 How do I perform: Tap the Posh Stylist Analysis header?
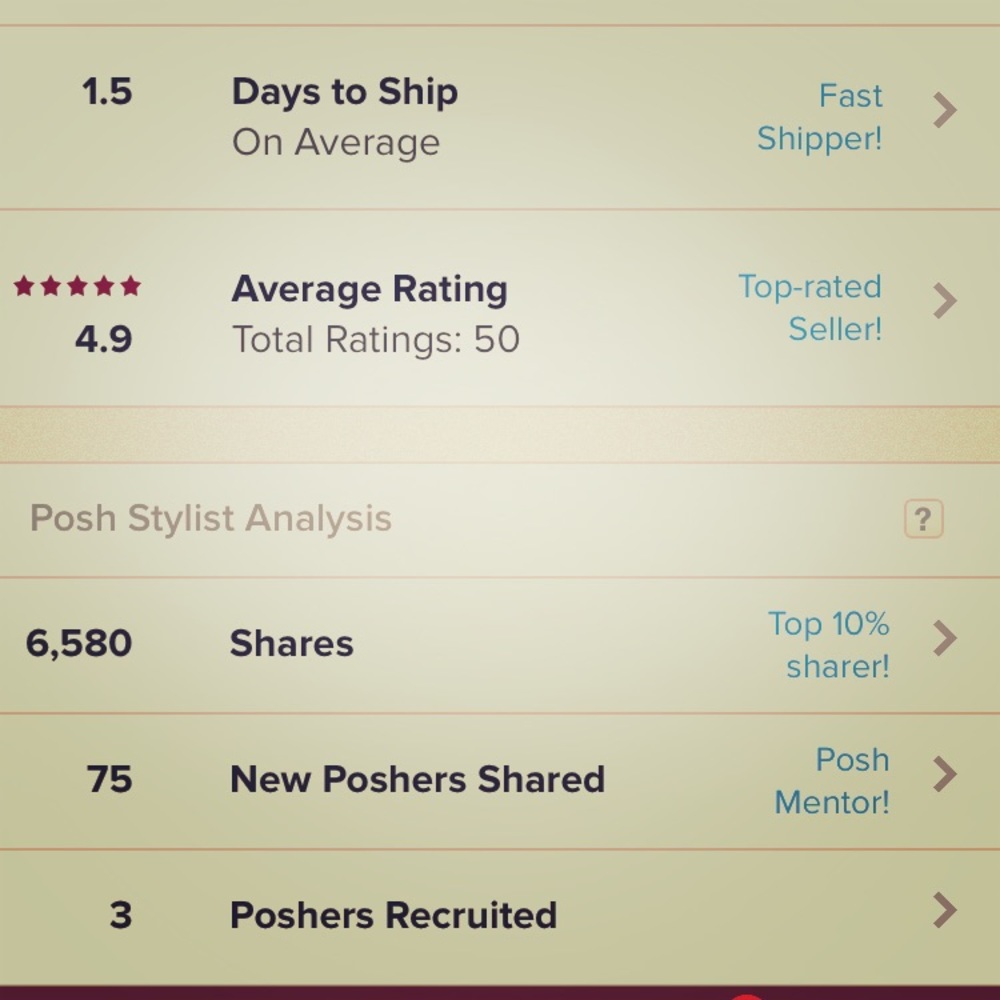[211, 519]
